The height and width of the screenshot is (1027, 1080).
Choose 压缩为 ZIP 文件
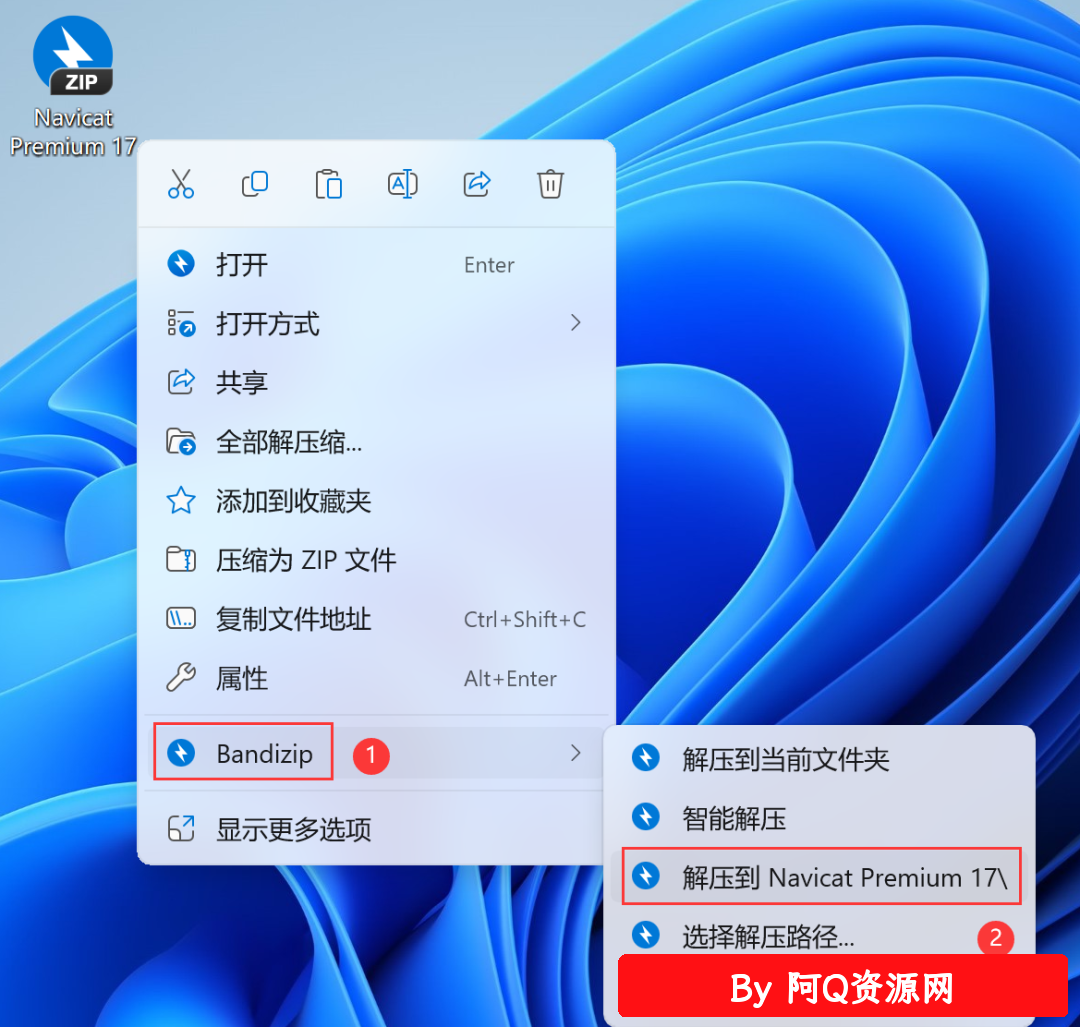(x=376, y=560)
